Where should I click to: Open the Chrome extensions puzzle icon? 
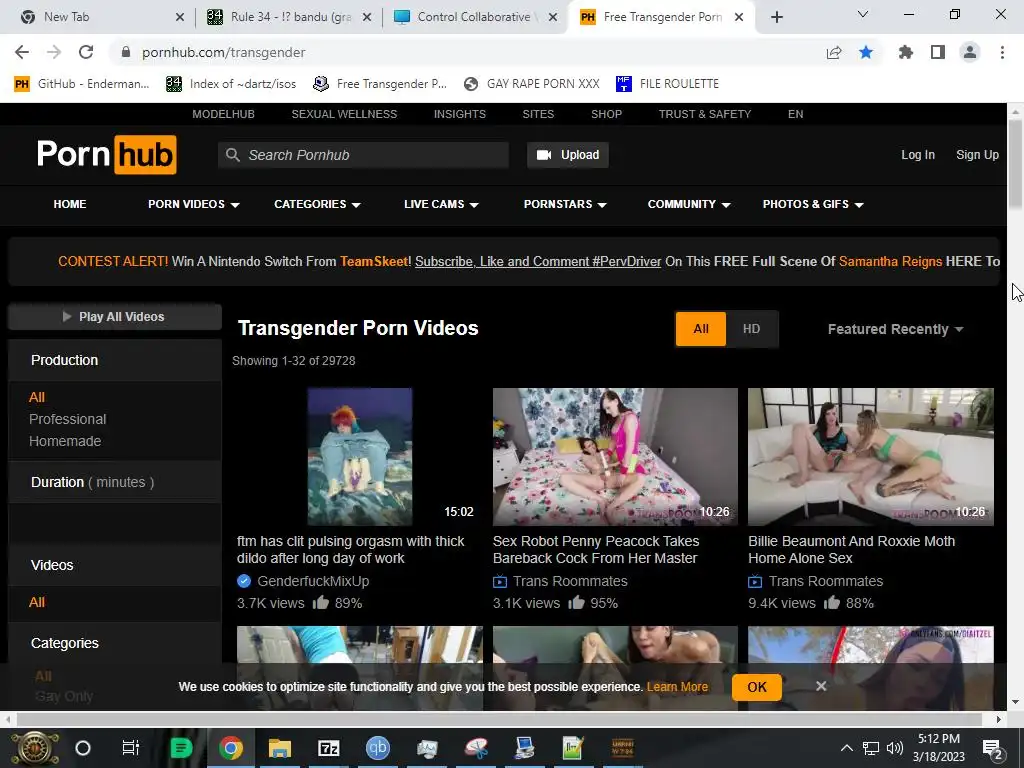point(905,52)
